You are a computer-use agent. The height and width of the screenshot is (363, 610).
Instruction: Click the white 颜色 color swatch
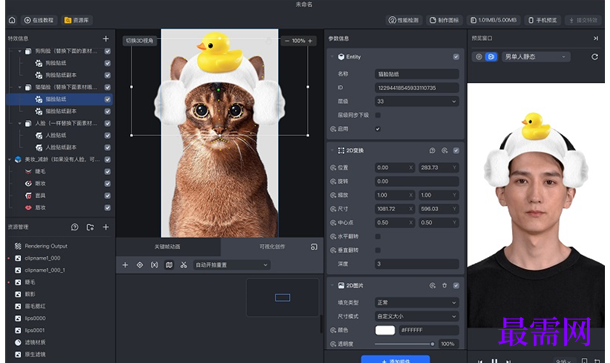click(385, 330)
